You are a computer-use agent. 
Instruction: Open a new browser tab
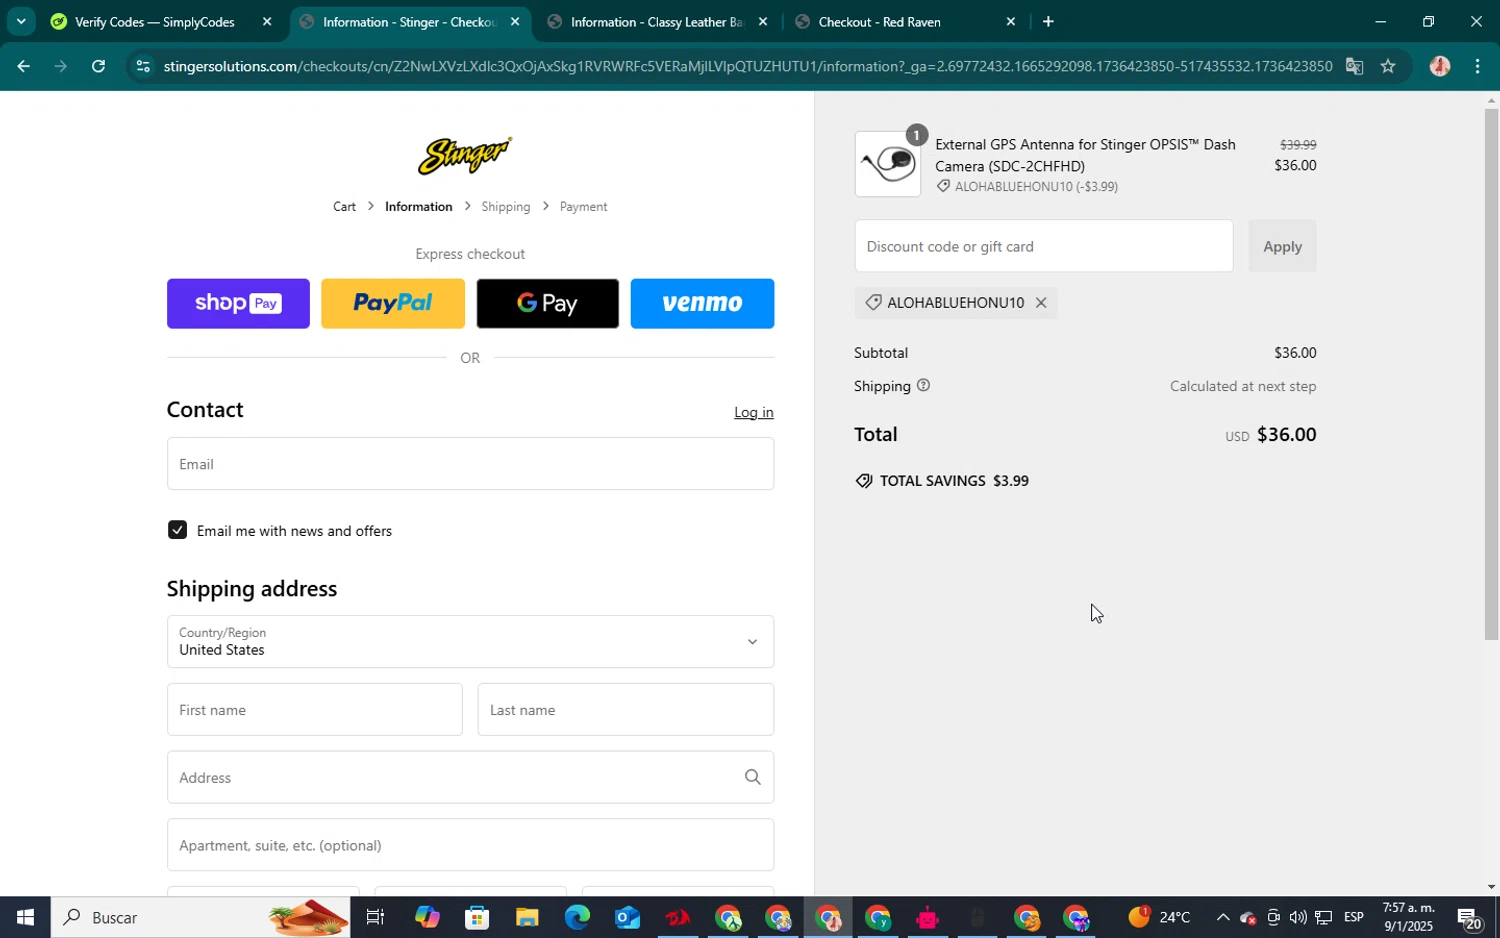(x=1048, y=22)
